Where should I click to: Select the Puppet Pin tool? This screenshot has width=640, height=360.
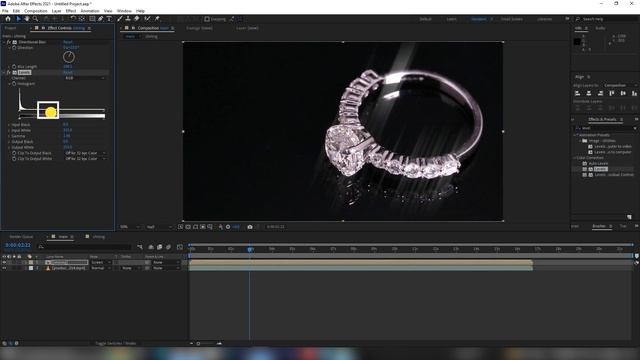tap(157, 19)
